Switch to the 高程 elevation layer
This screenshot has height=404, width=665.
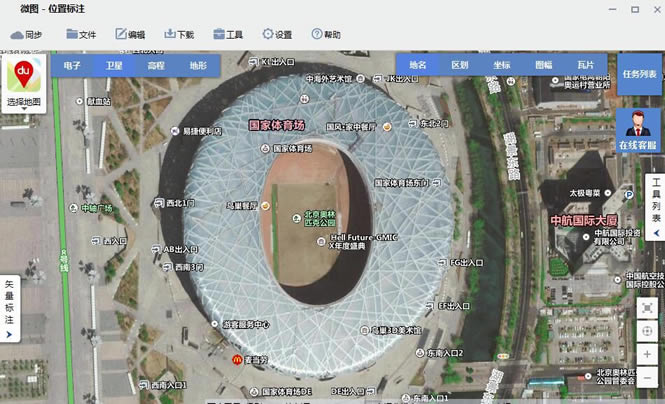point(156,66)
